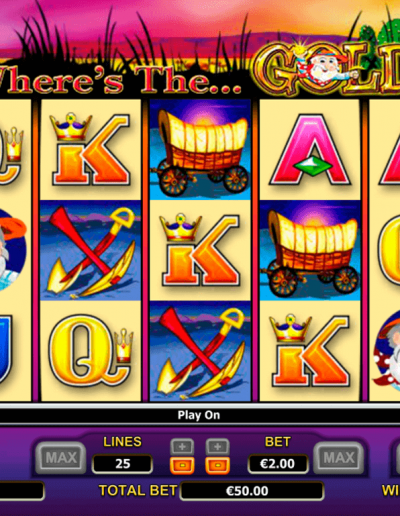
Task: Click the MAX lines button
Action: 60,457
